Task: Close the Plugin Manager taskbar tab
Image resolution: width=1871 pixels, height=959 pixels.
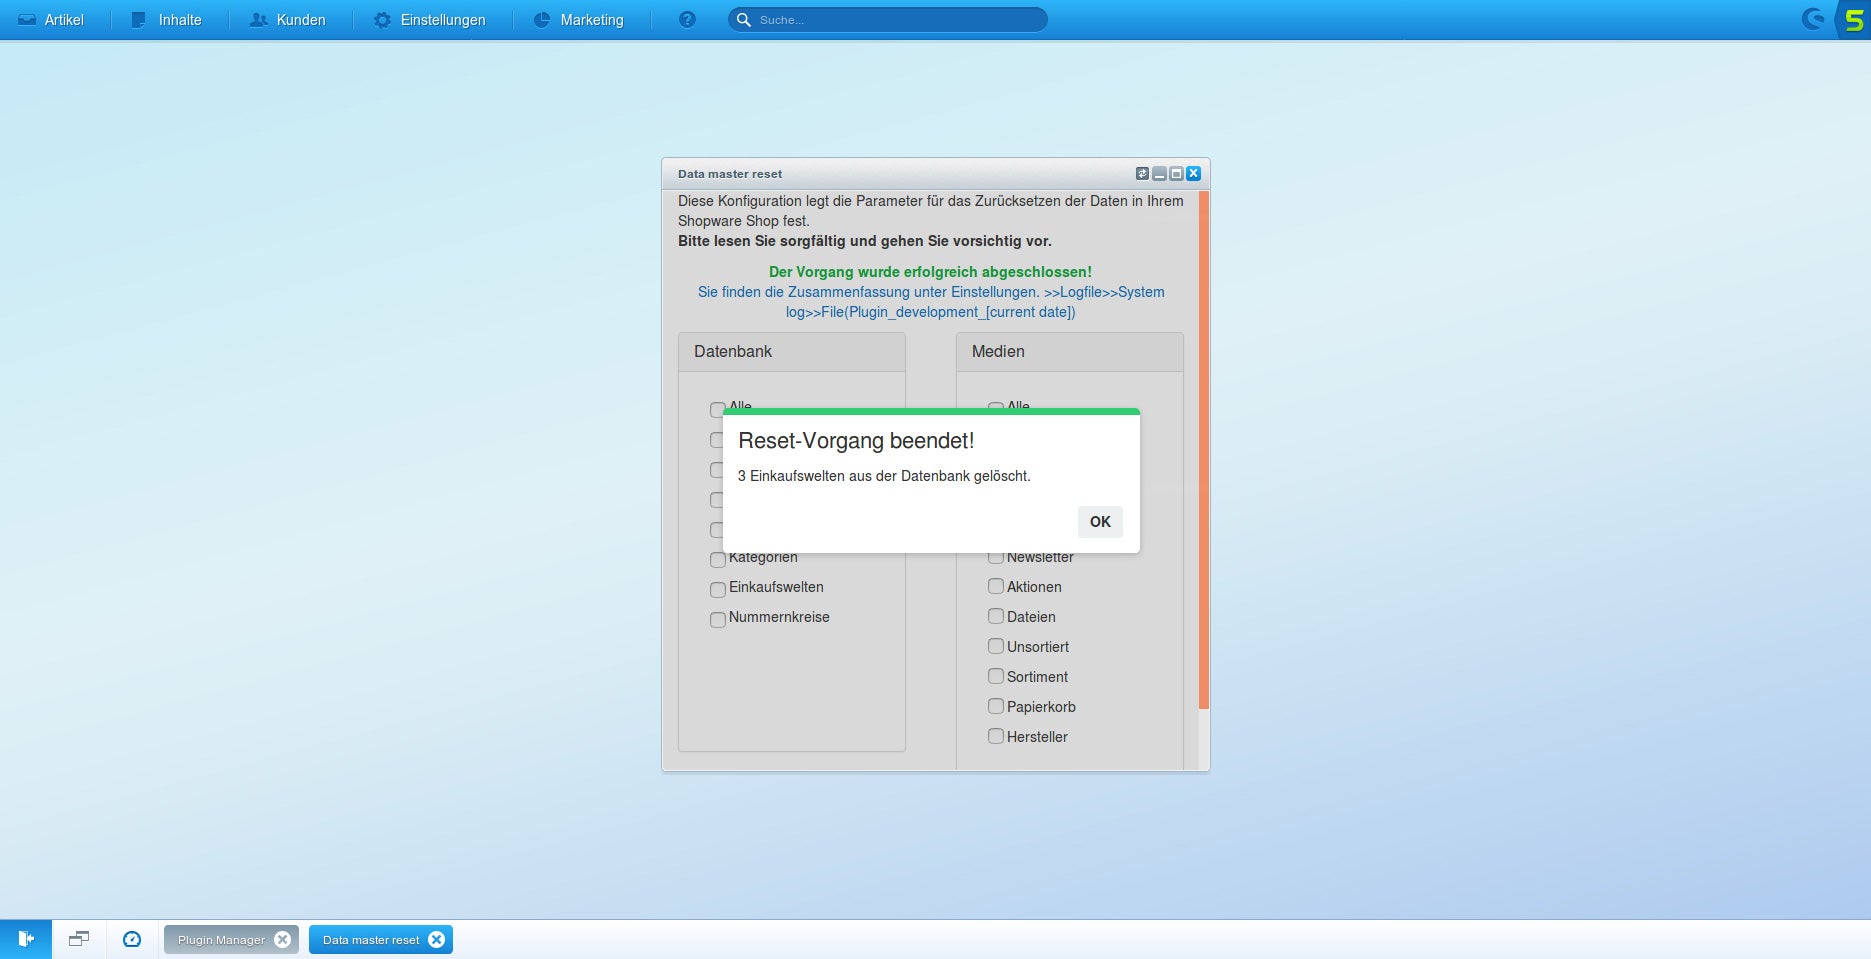Action: point(282,940)
